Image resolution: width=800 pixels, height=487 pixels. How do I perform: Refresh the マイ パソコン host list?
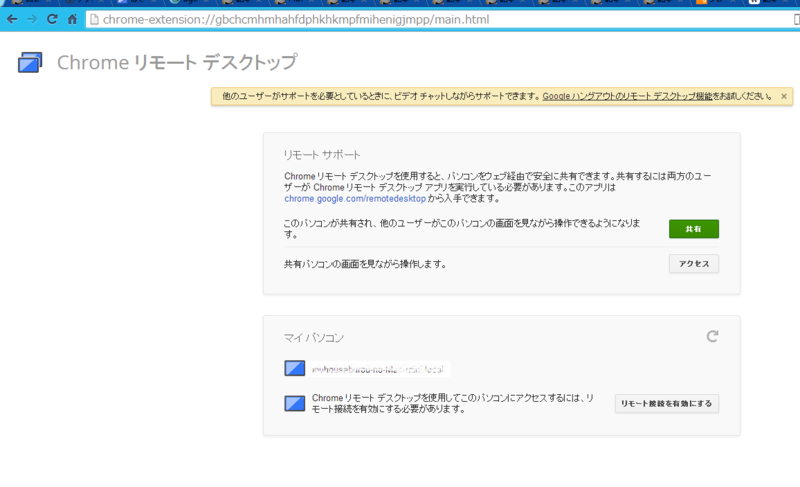[712, 336]
